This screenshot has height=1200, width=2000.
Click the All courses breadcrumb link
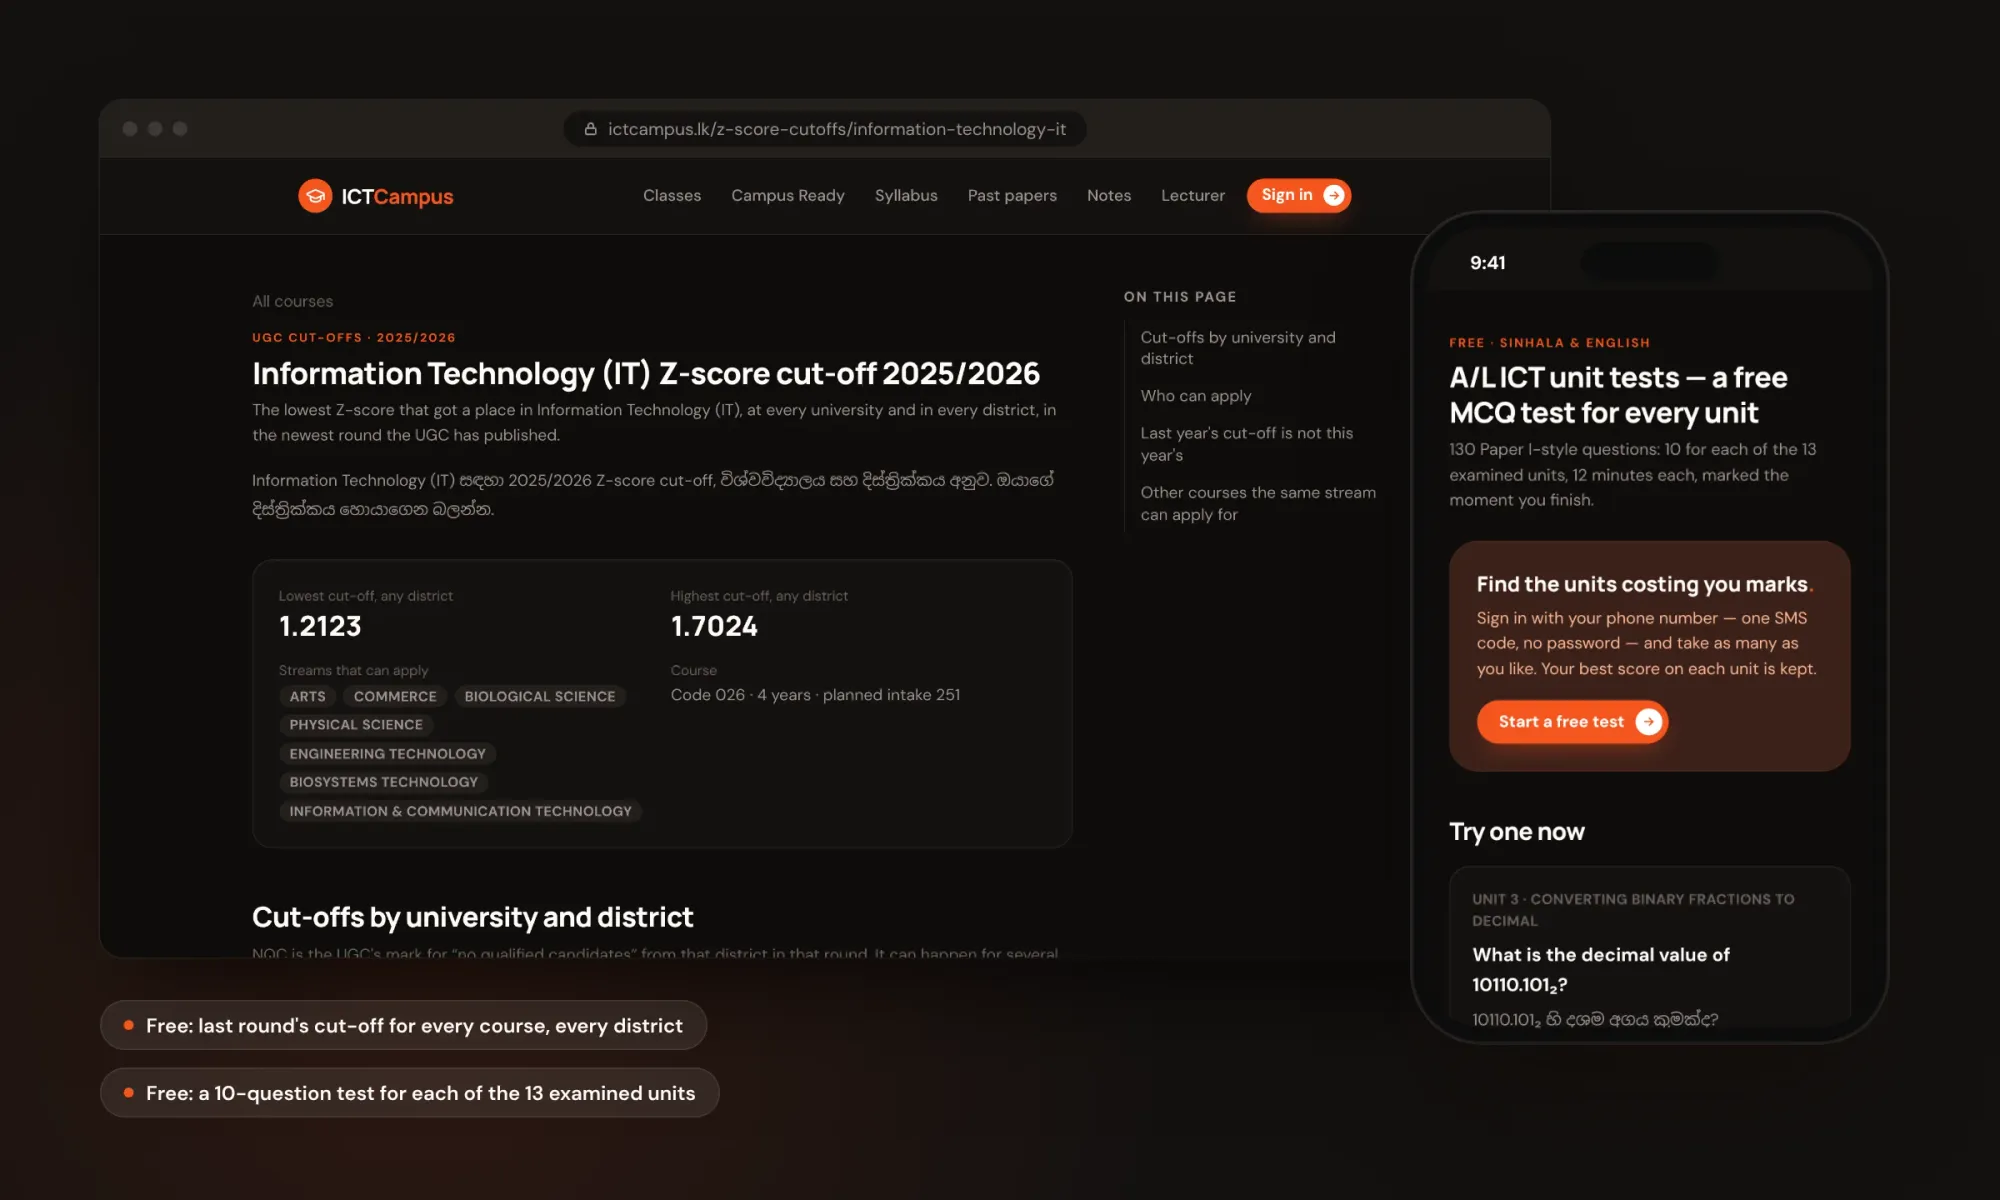292,301
